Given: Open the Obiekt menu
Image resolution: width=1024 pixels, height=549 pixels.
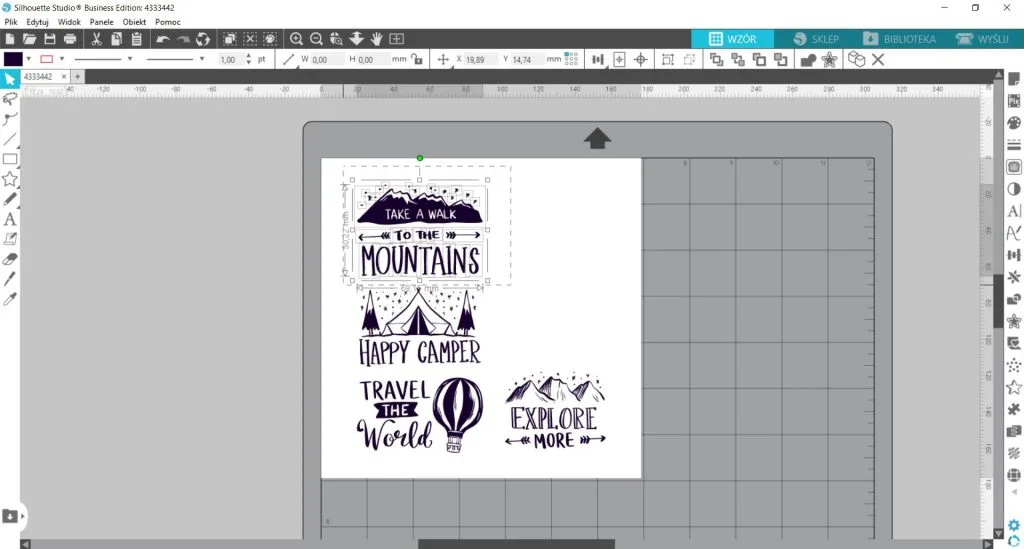Looking at the screenshot, I should coord(135,22).
